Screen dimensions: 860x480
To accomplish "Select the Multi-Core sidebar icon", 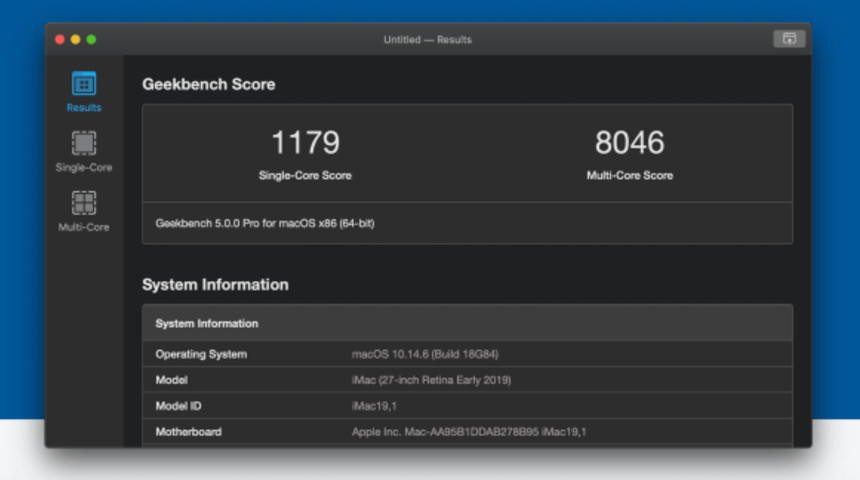I will tap(83, 203).
